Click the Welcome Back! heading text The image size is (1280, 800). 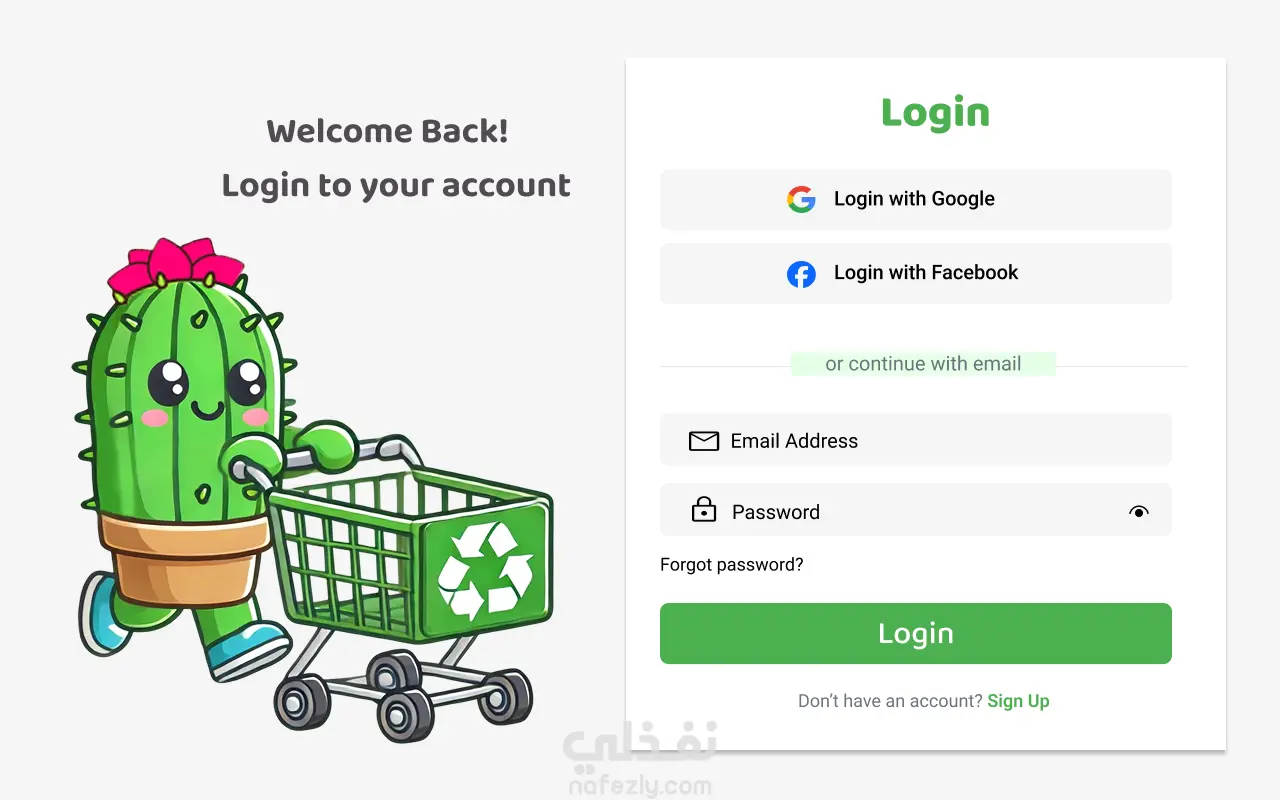tap(387, 131)
